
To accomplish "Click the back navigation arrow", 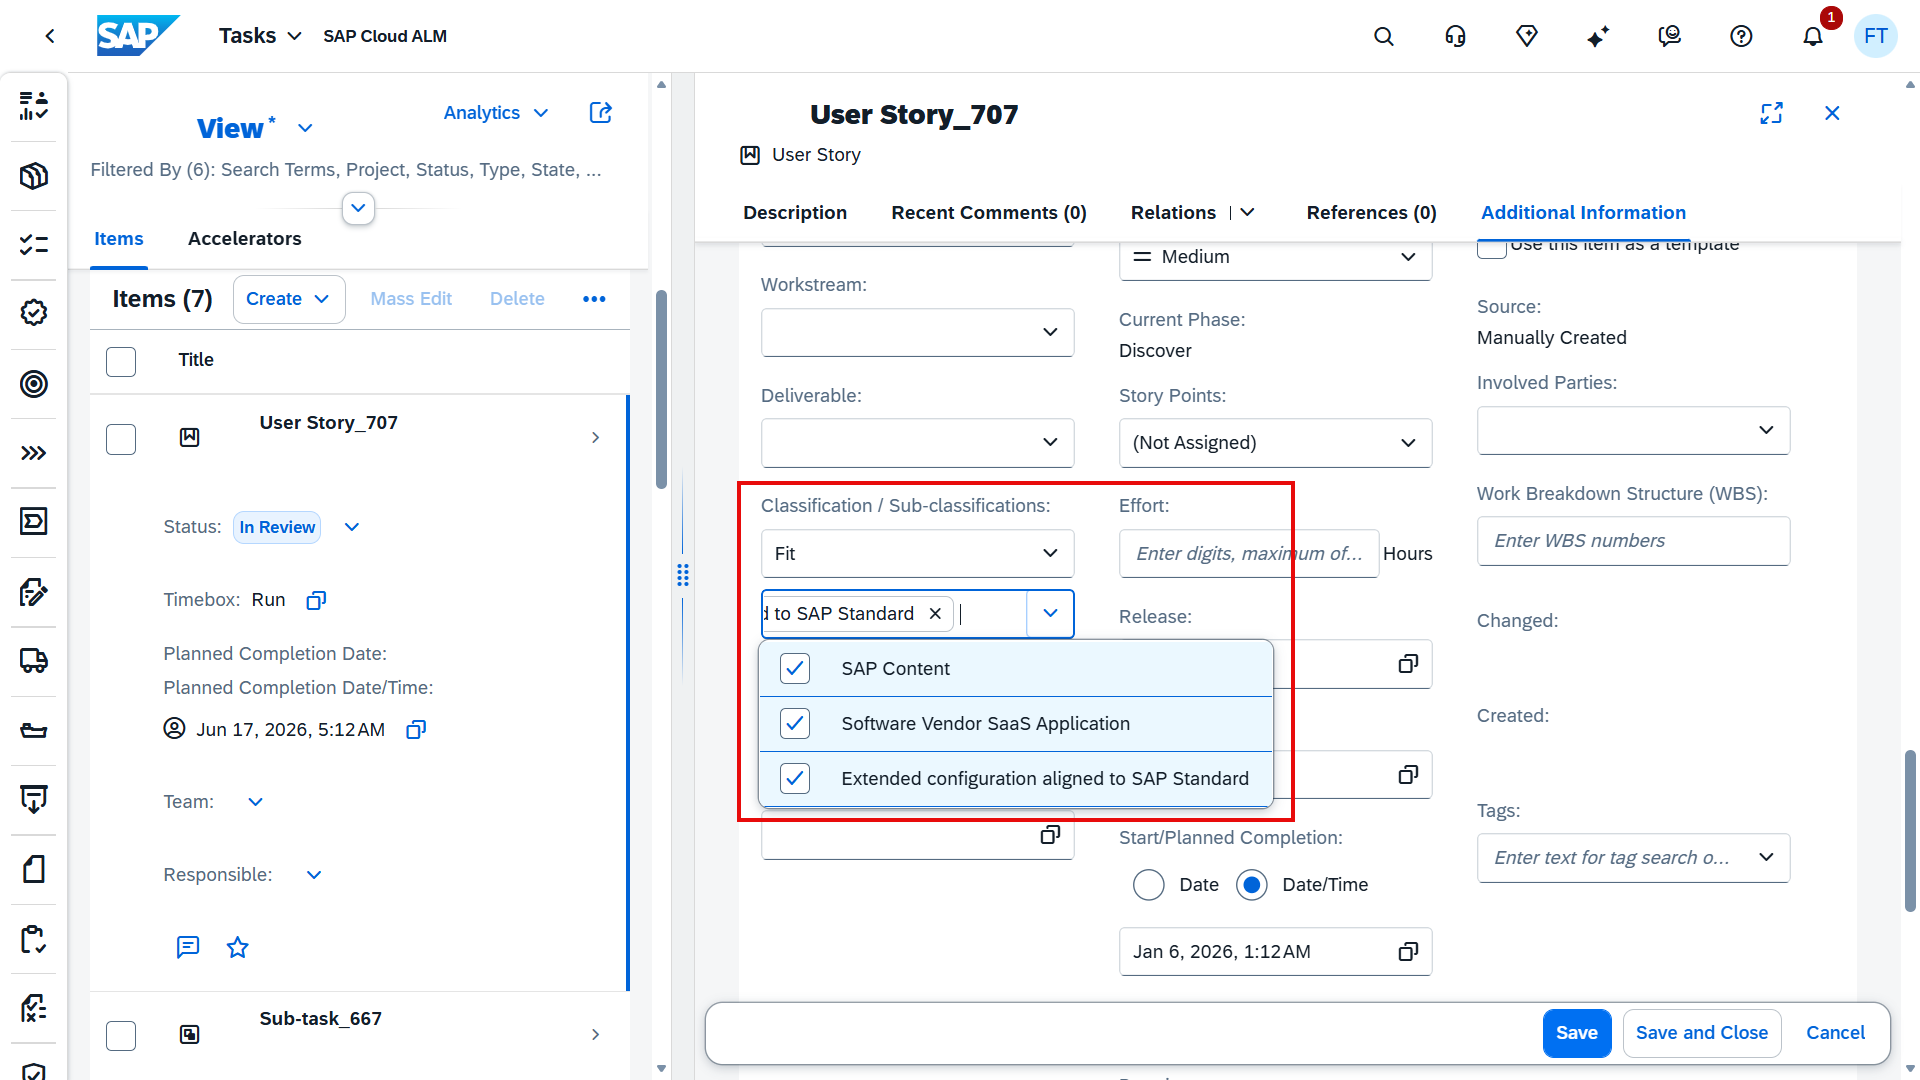I will click(x=50, y=36).
